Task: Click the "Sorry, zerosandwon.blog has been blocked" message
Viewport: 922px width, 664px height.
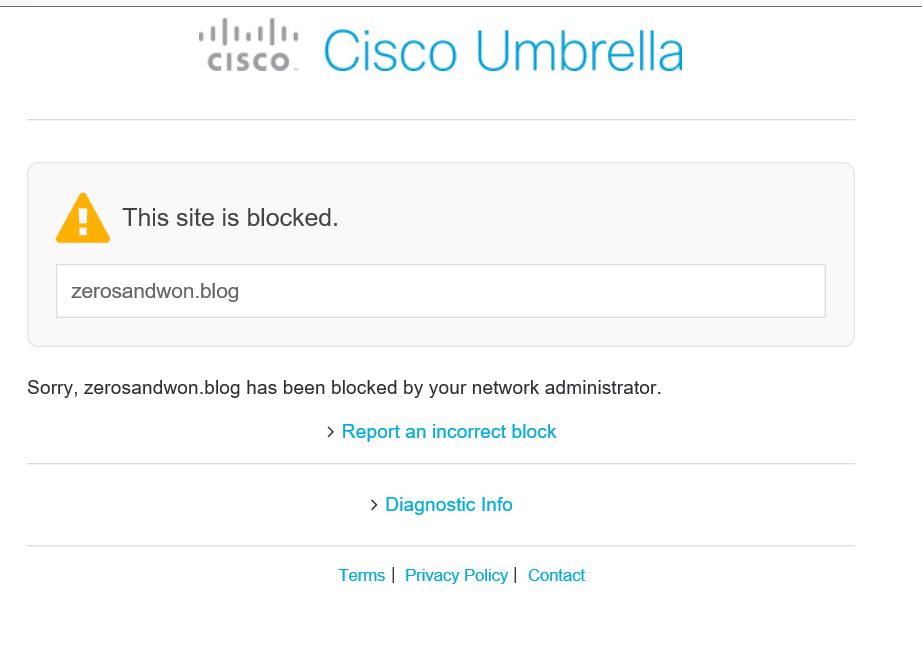Action: pos(344,387)
